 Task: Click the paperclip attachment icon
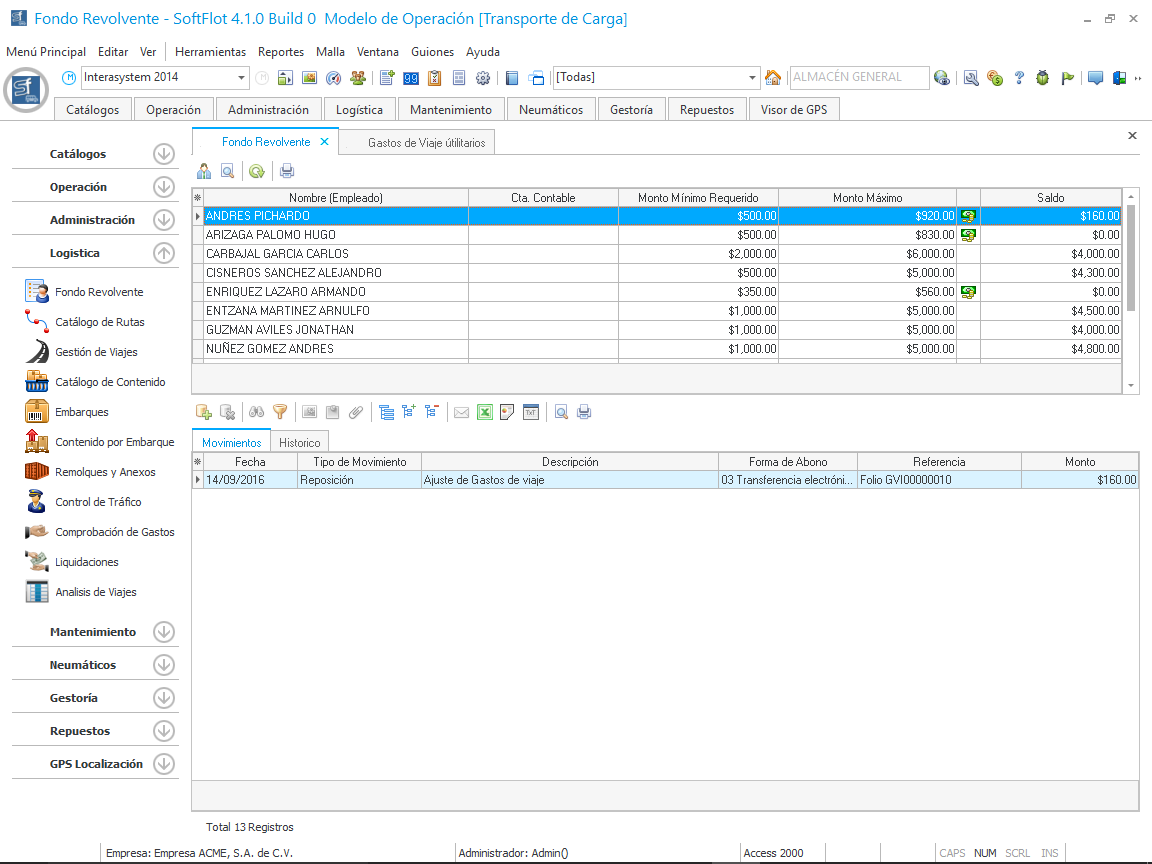coord(356,411)
